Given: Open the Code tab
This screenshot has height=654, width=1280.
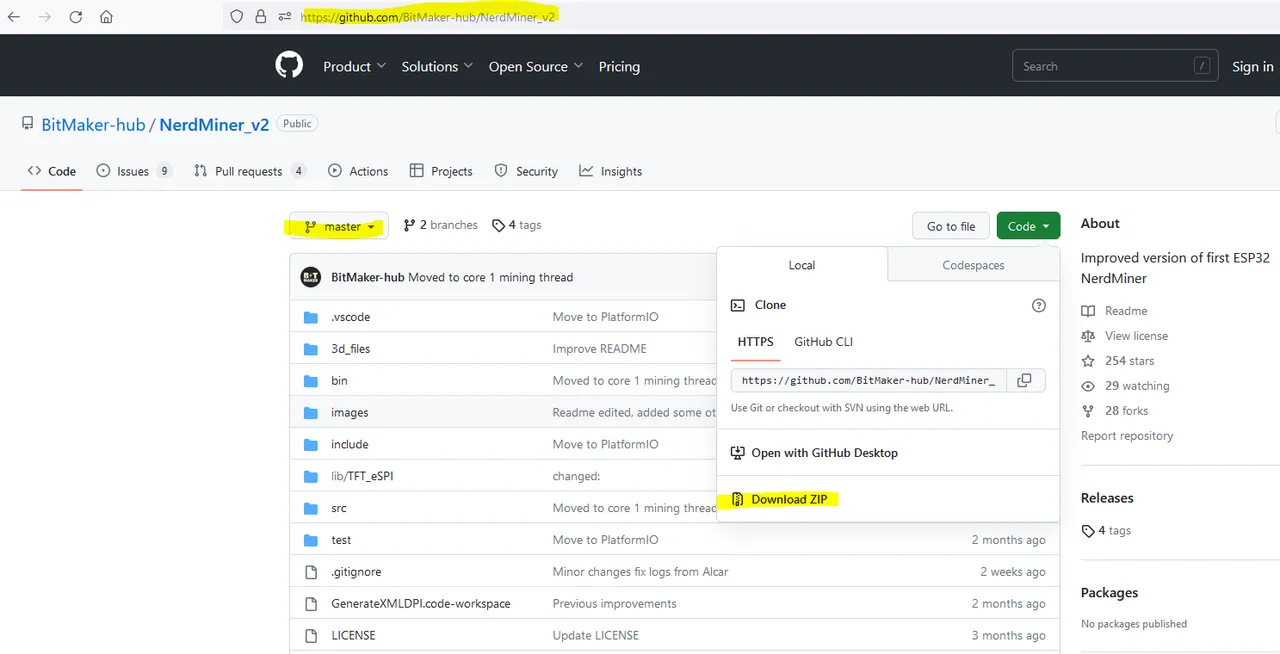Looking at the screenshot, I should click(52, 171).
